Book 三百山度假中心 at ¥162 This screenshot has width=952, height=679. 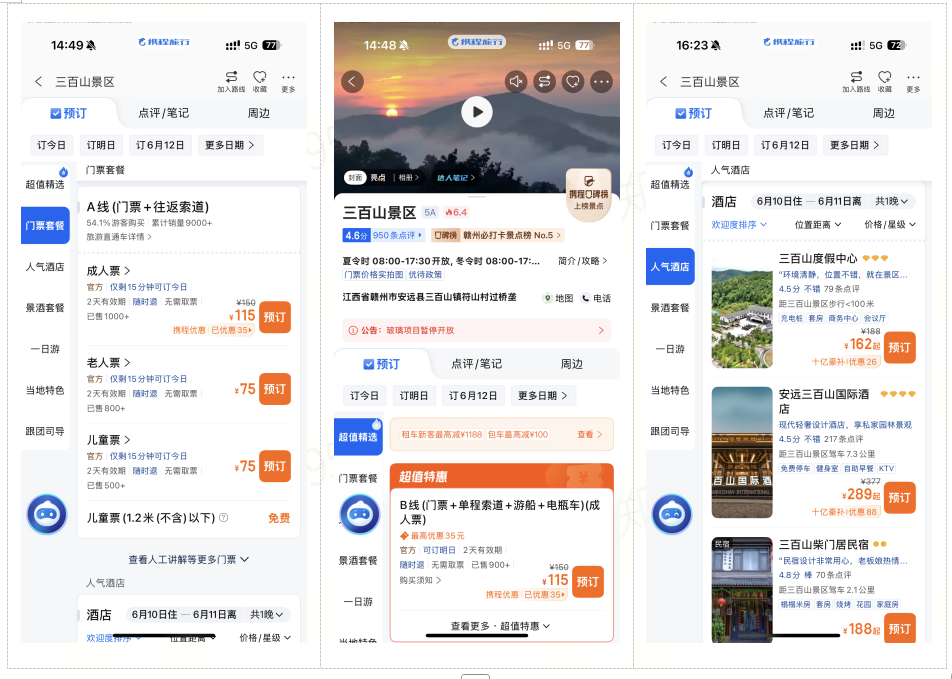(900, 347)
